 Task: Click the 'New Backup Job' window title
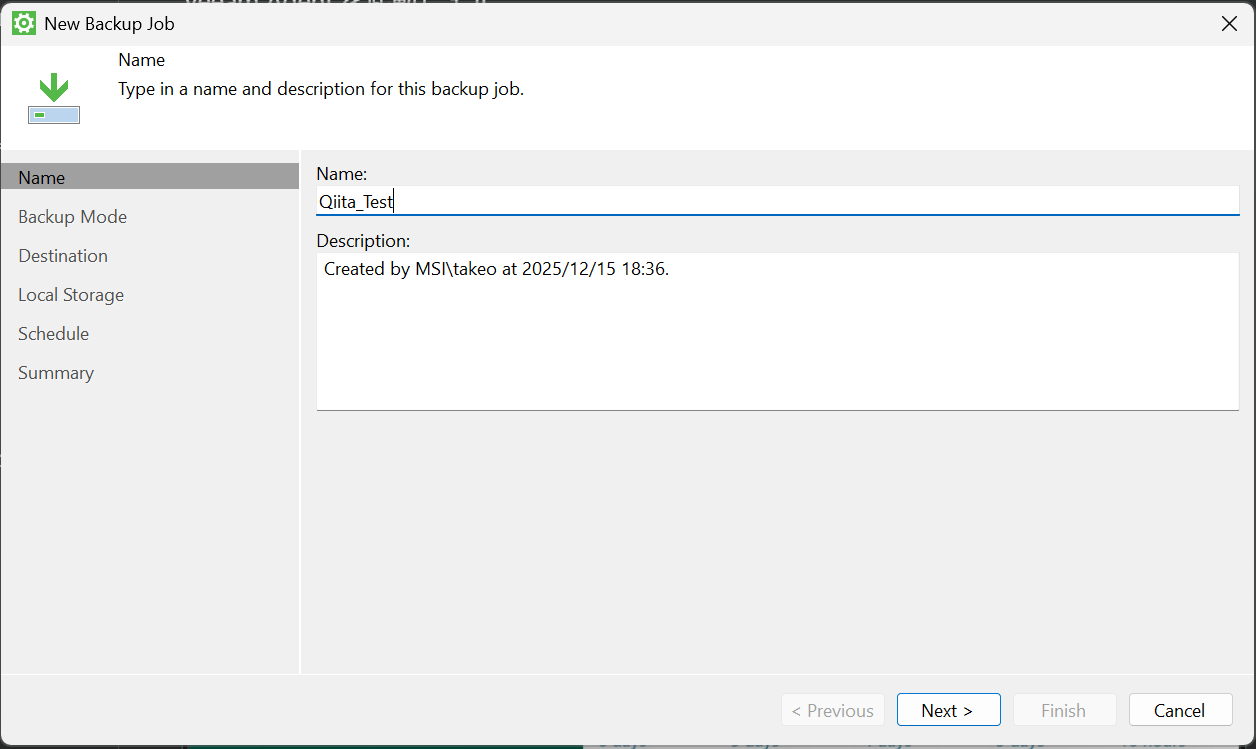pyautogui.click(x=110, y=24)
